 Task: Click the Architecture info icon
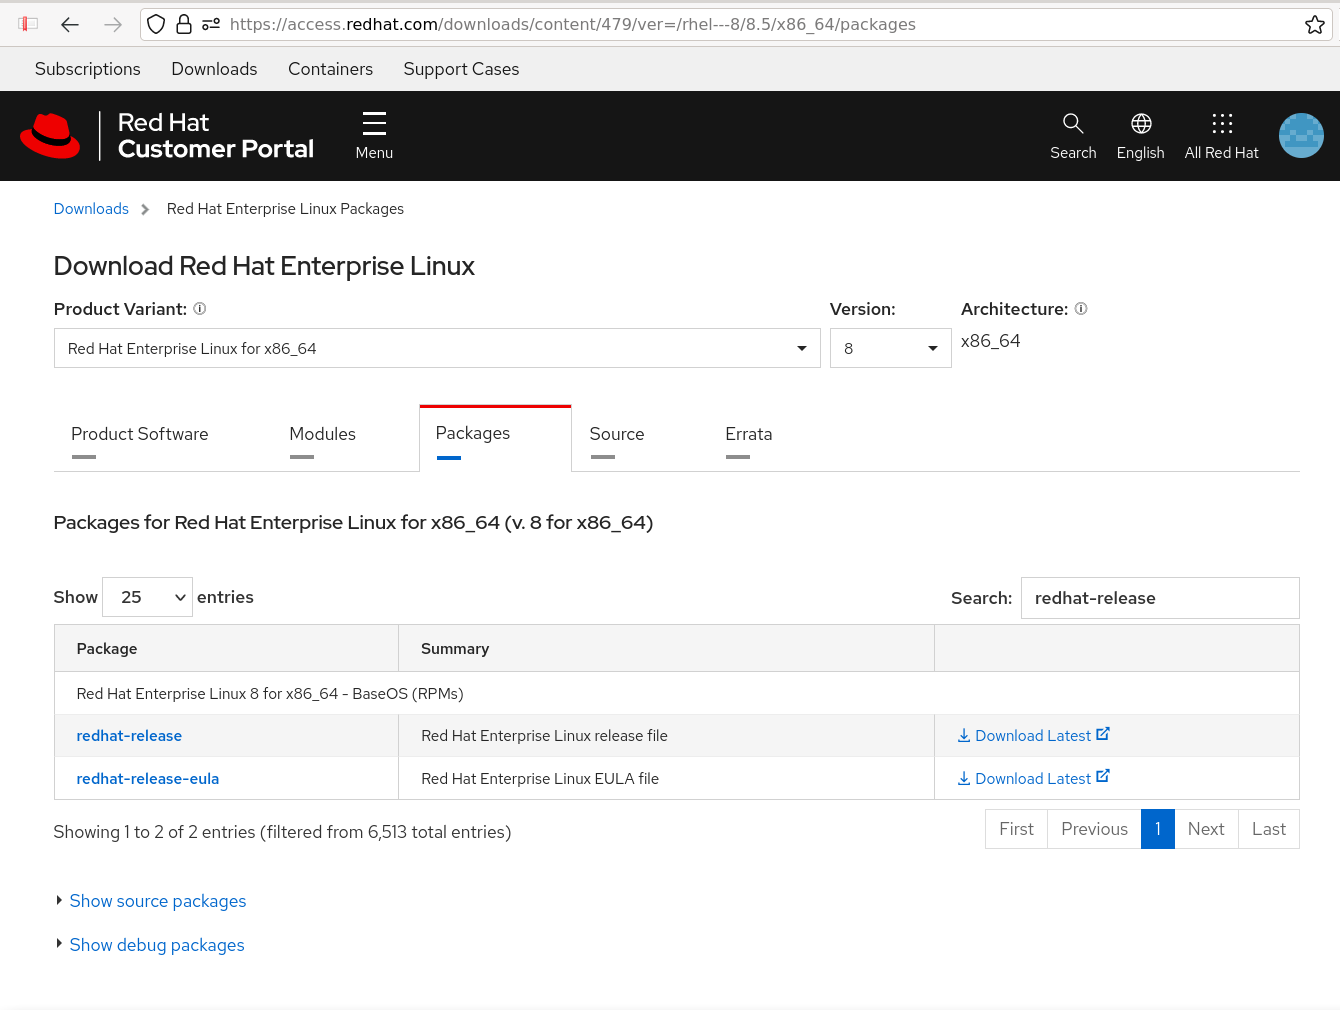click(1081, 309)
